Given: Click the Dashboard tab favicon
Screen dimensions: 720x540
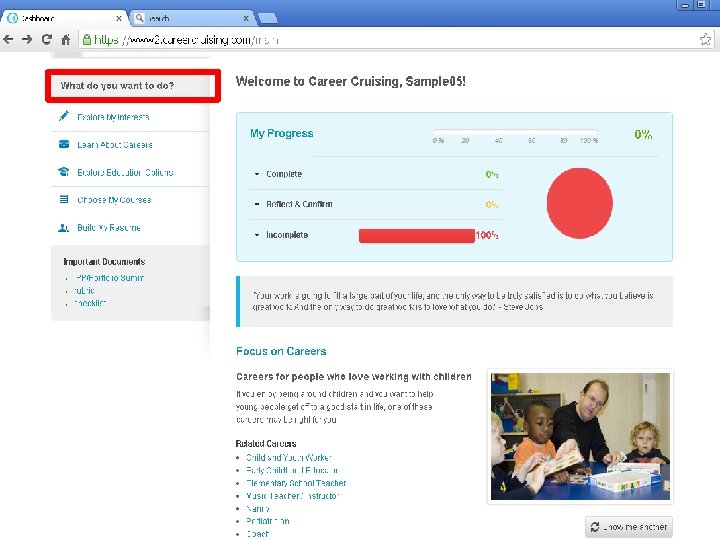Looking at the screenshot, I should tap(13, 18).
